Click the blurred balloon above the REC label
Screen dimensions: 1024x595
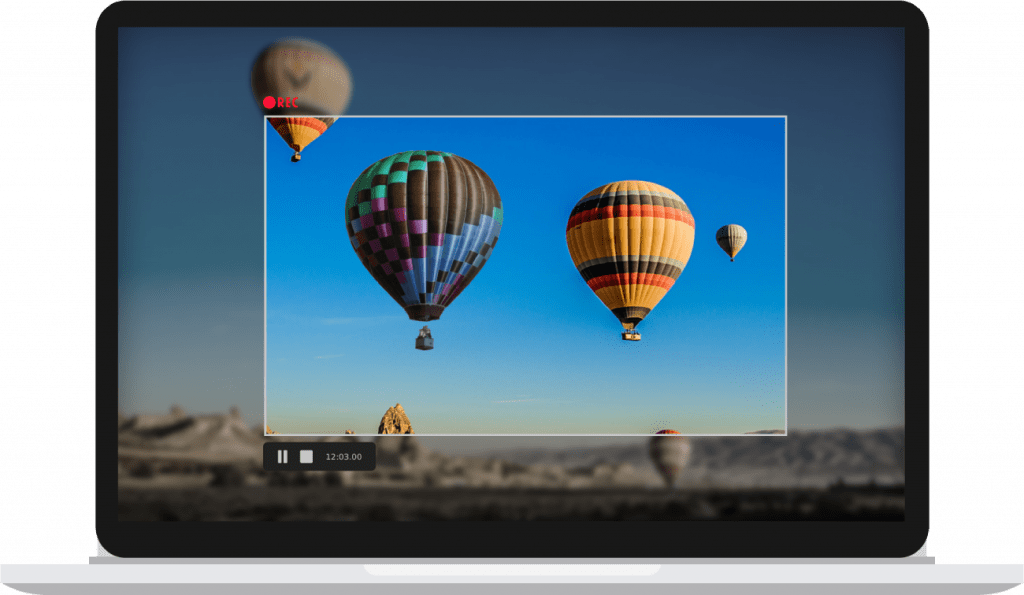[301, 73]
